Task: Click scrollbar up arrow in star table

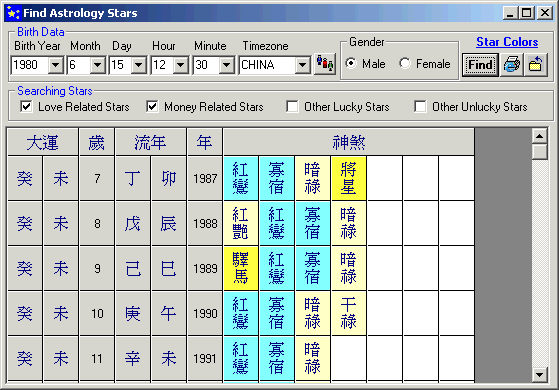Action: [539, 136]
